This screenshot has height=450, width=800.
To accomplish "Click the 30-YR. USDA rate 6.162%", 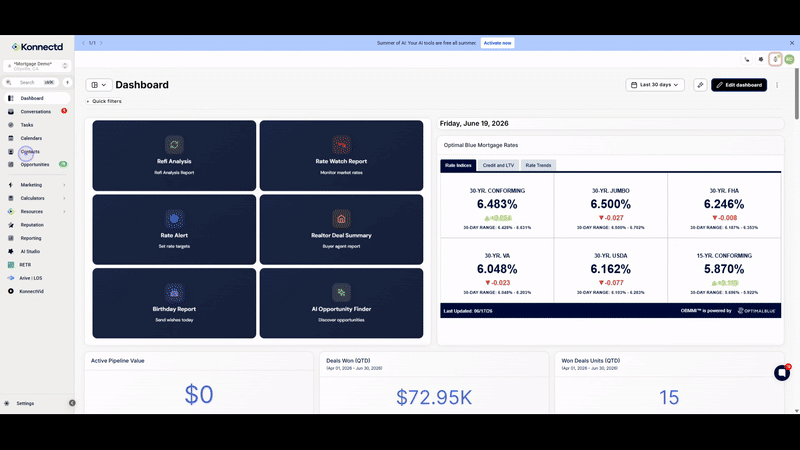I will [x=610, y=269].
